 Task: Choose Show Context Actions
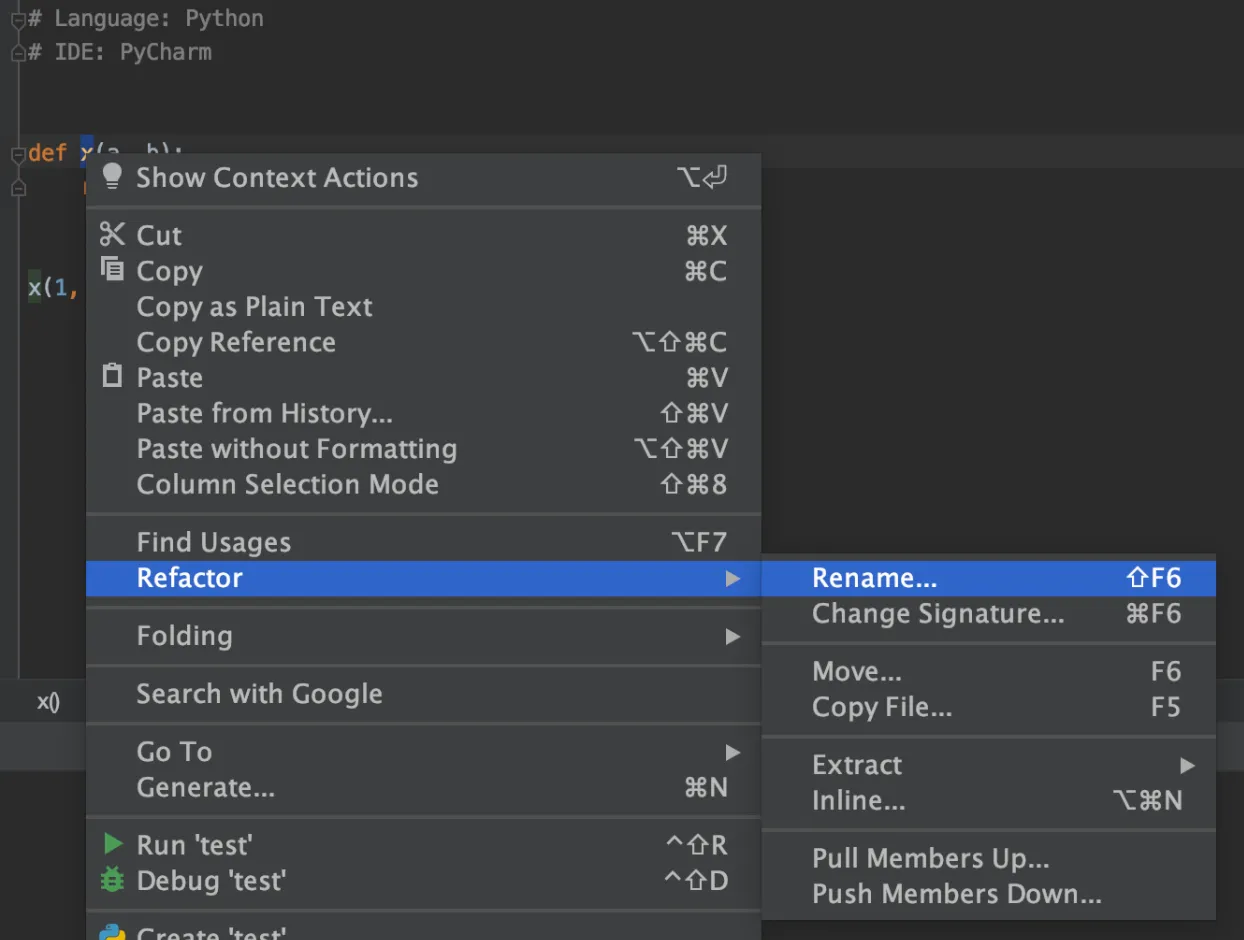[424, 177]
